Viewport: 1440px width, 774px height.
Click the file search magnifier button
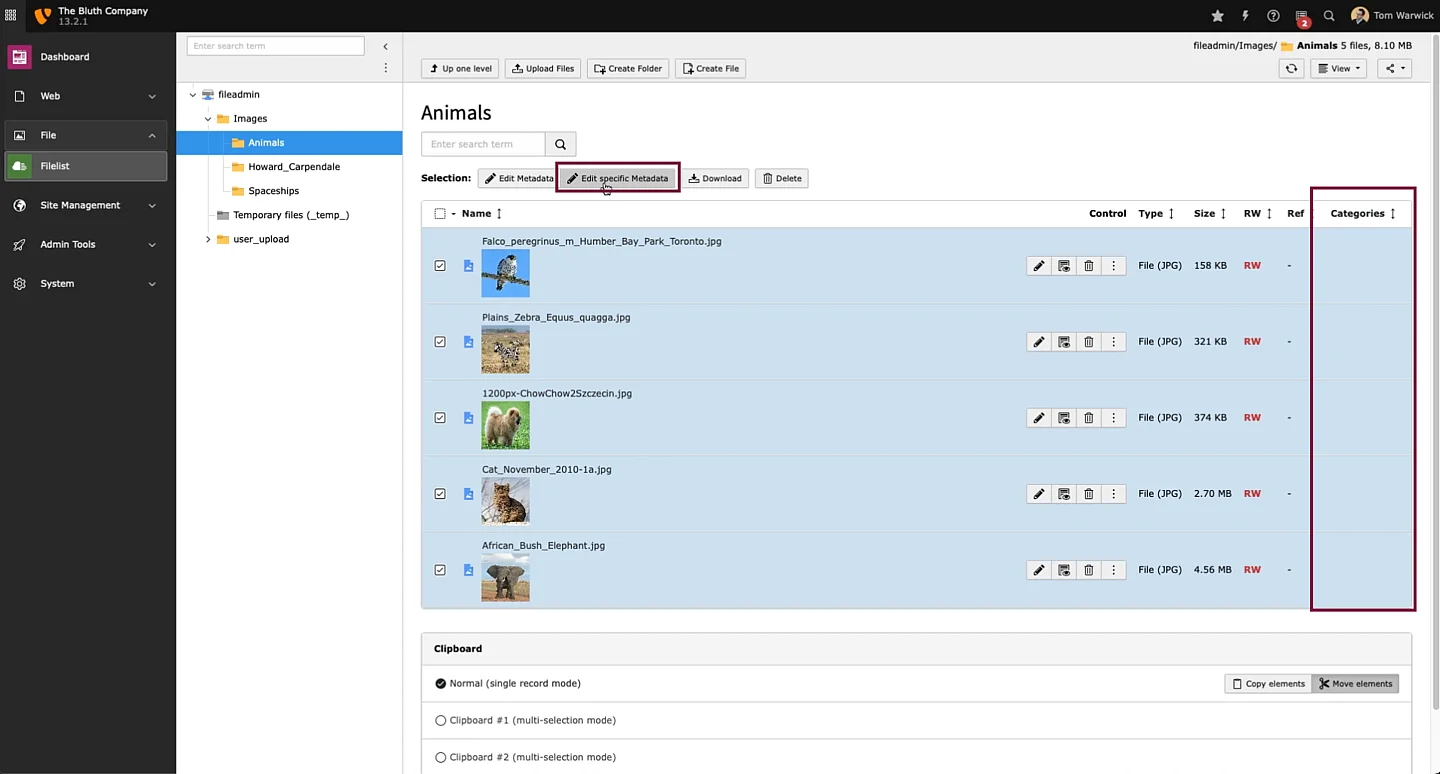tap(560, 144)
